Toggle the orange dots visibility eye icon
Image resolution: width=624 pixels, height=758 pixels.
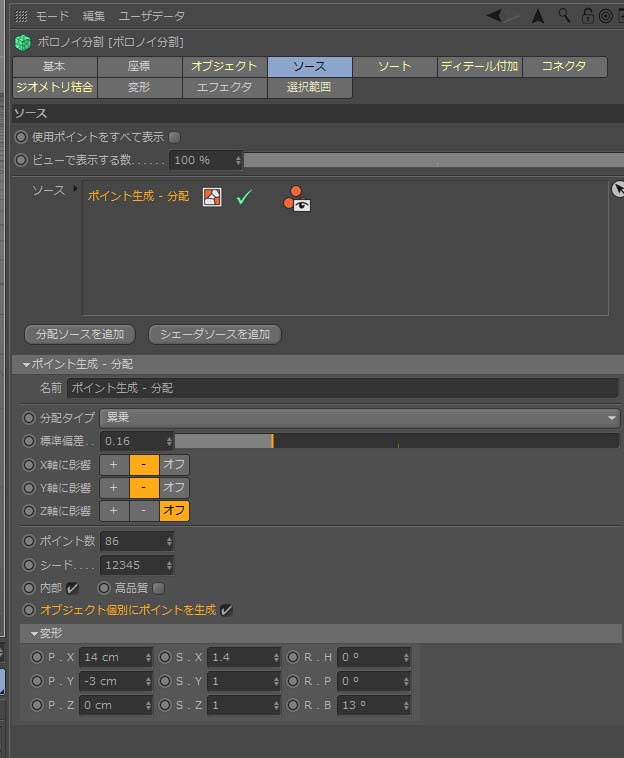coord(297,198)
